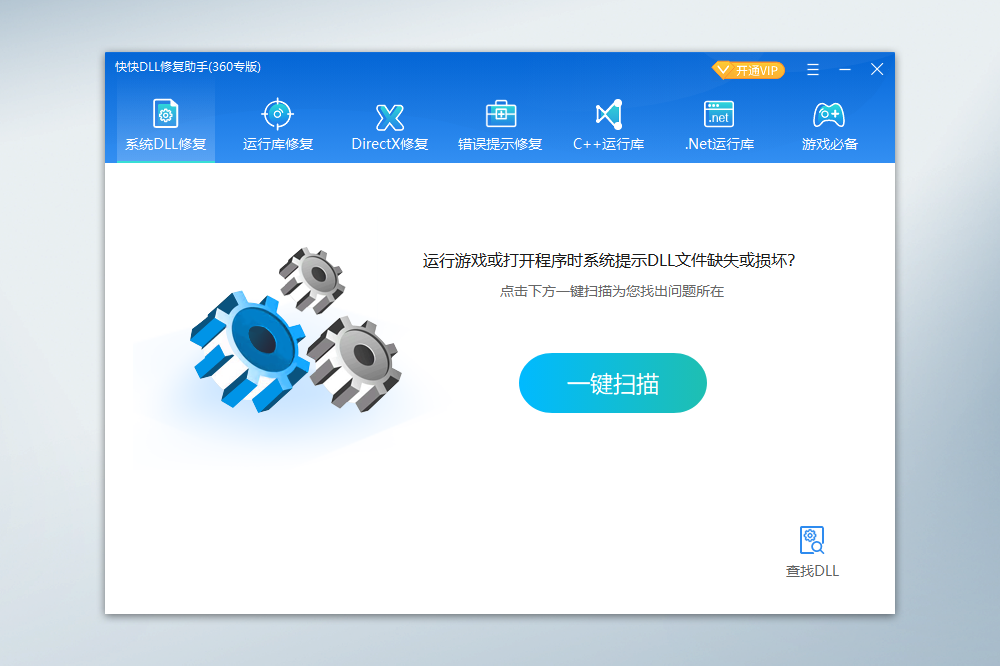Start the 一键扫描 scan
Screen dimensions: 1000x666
[x=612, y=383]
